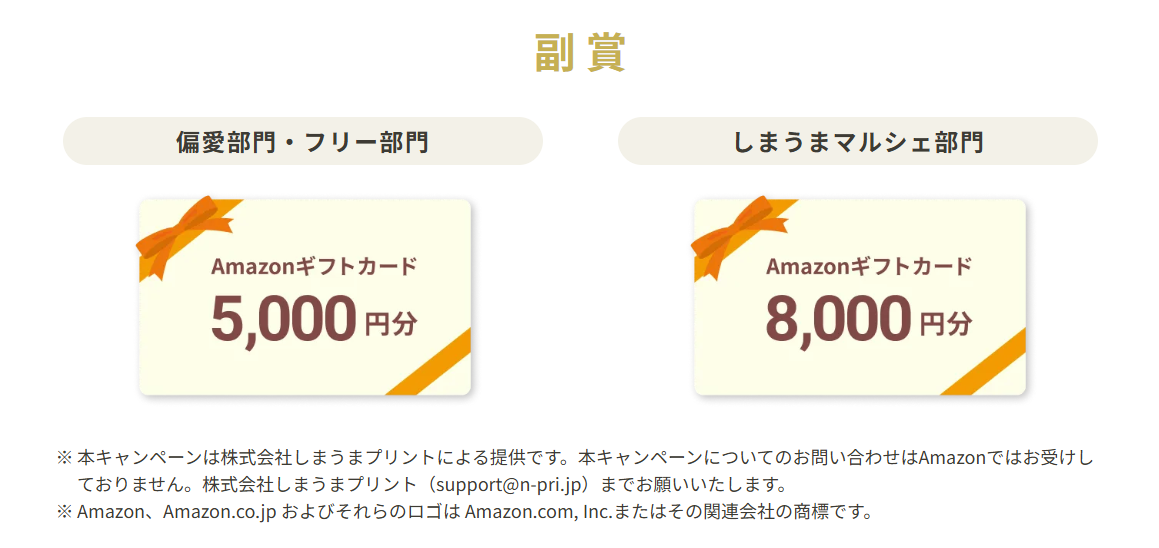This screenshot has width=1159, height=548.
Task: Click Amazonギフトカード text on right card
Action: (x=869, y=266)
